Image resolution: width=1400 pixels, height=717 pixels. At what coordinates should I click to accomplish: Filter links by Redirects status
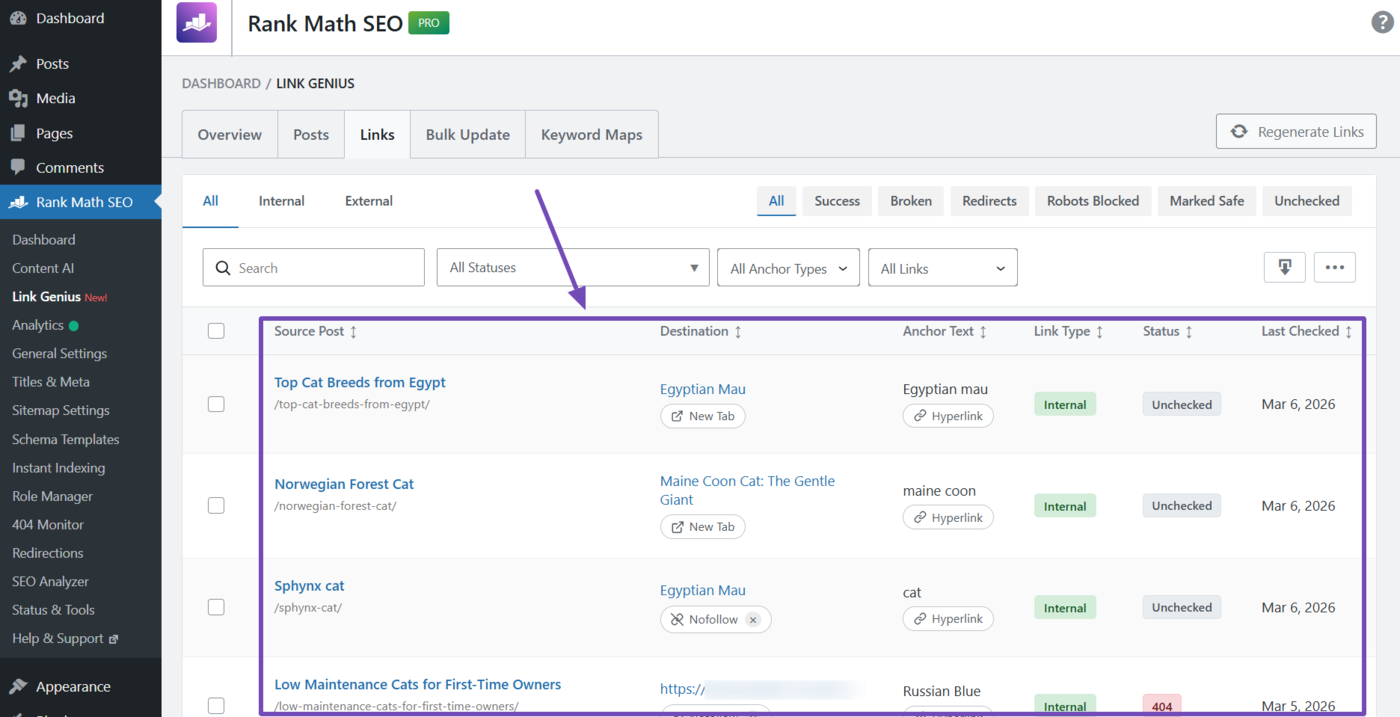pos(989,201)
